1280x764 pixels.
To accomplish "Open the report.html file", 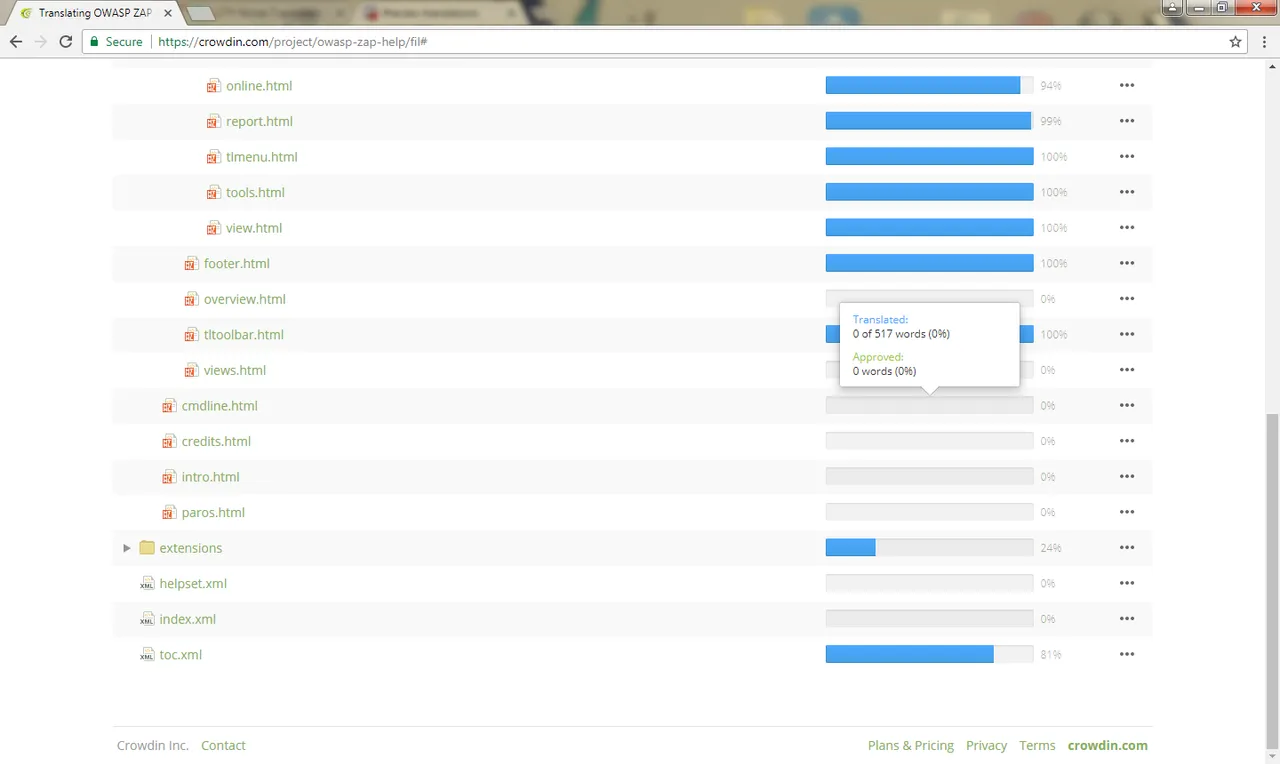I will point(259,121).
